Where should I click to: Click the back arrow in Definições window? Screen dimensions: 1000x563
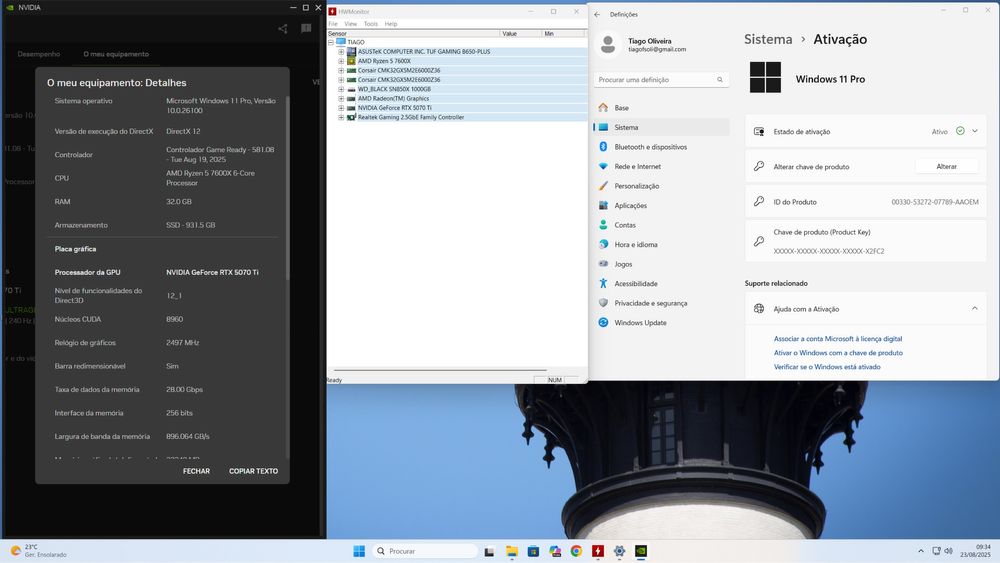597,14
